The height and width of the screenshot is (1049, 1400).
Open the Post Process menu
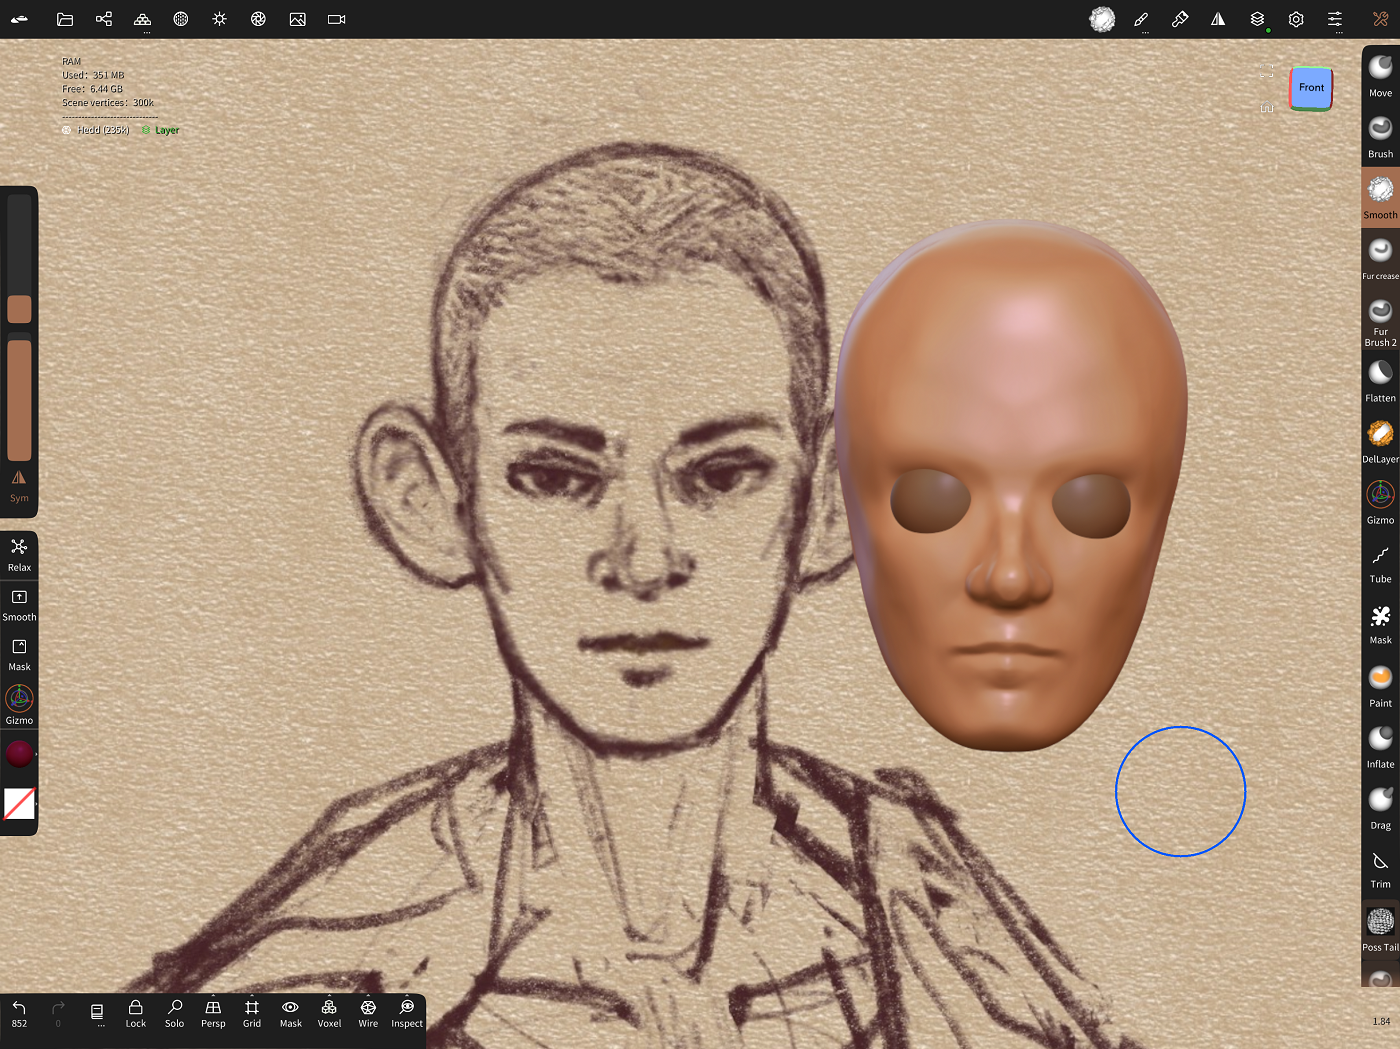[258, 19]
